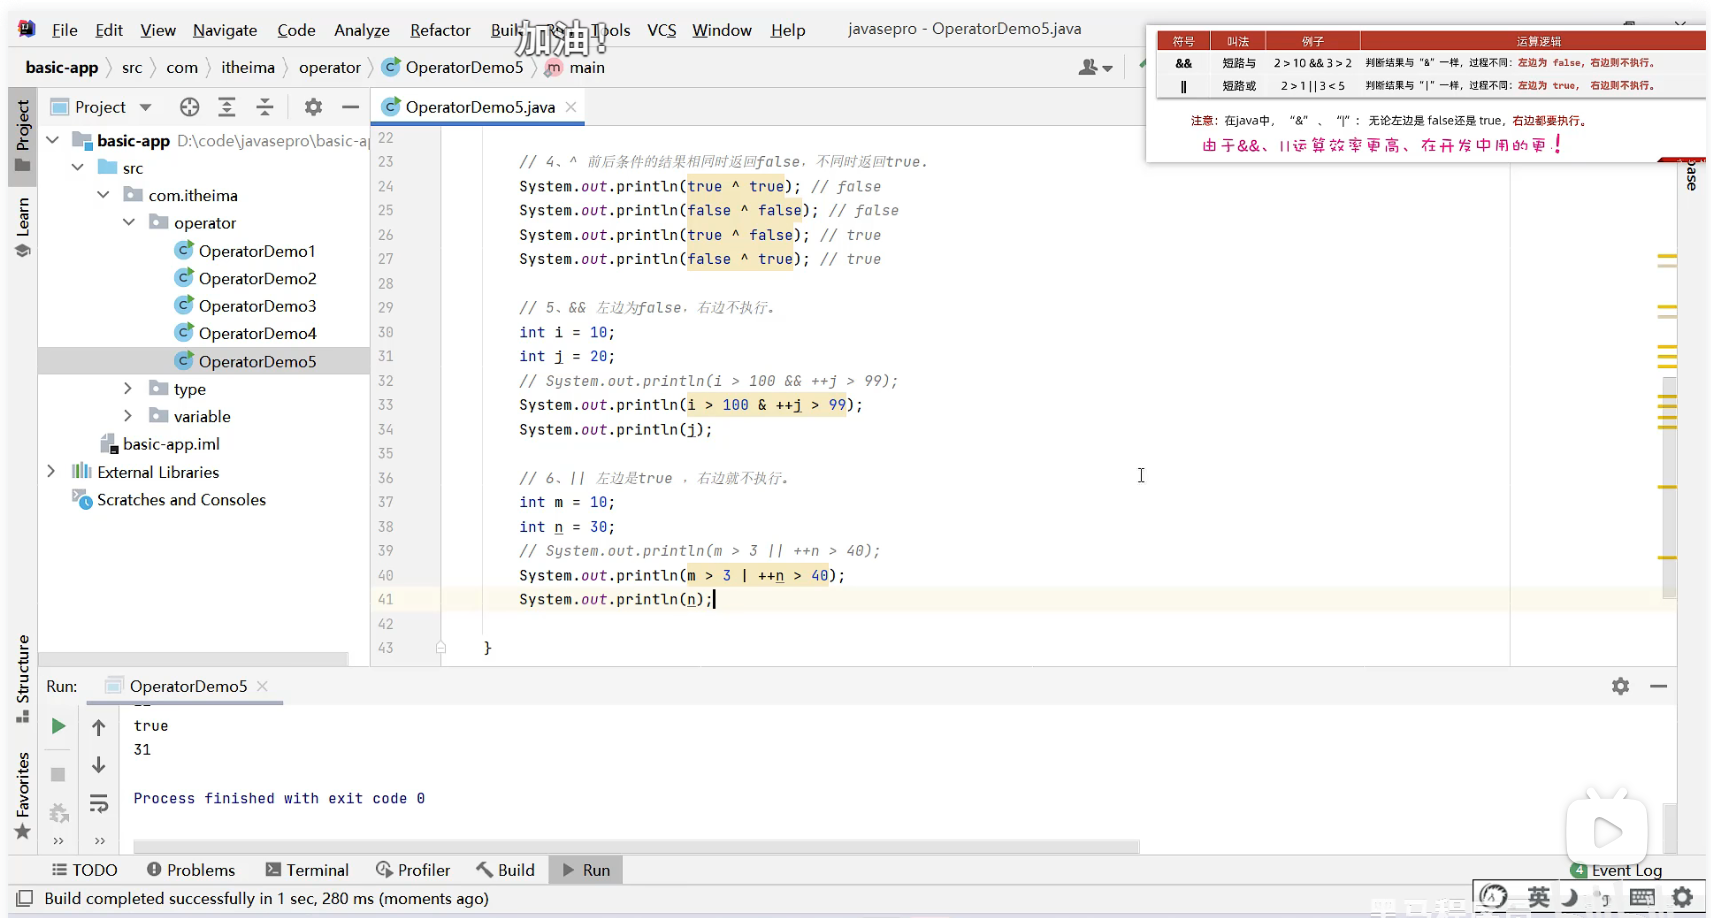1711x918 pixels.
Task: Collapse the operator package node
Action: coord(128,223)
